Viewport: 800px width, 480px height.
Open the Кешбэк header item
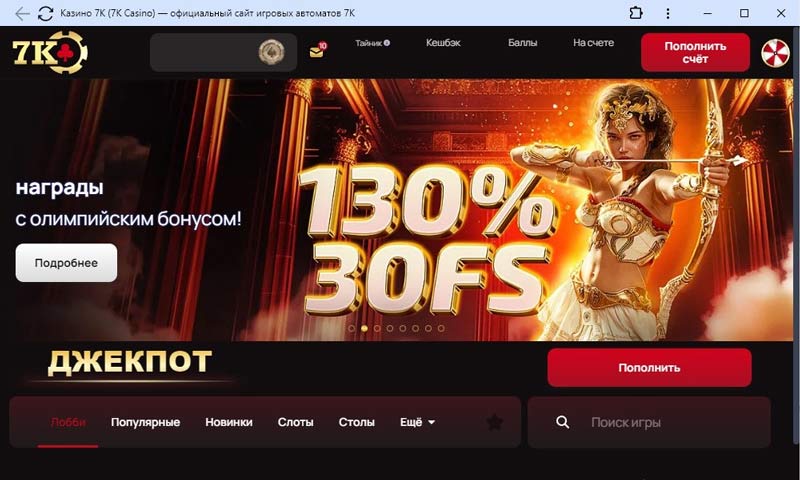pyautogui.click(x=443, y=43)
